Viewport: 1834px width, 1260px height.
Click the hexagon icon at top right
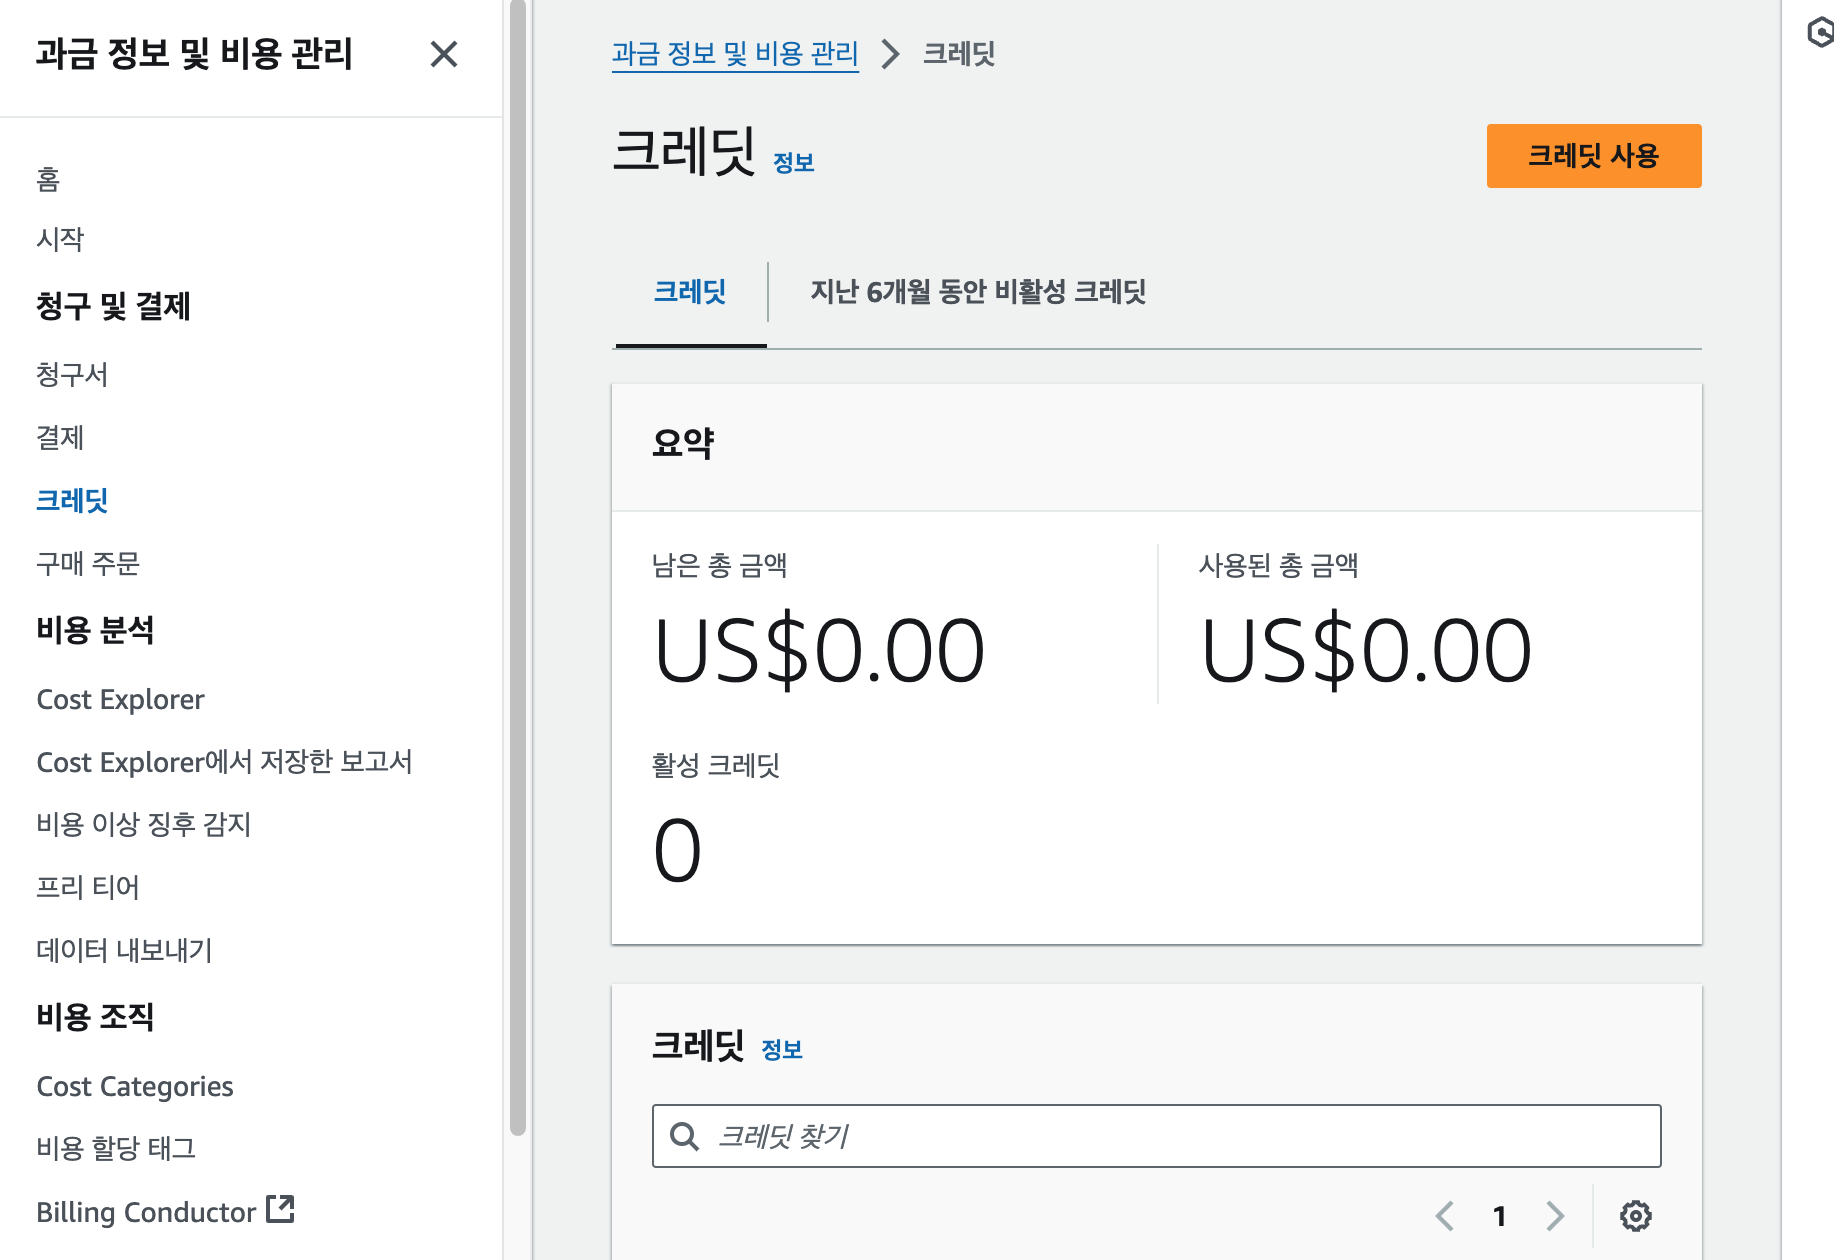pos(1820,32)
